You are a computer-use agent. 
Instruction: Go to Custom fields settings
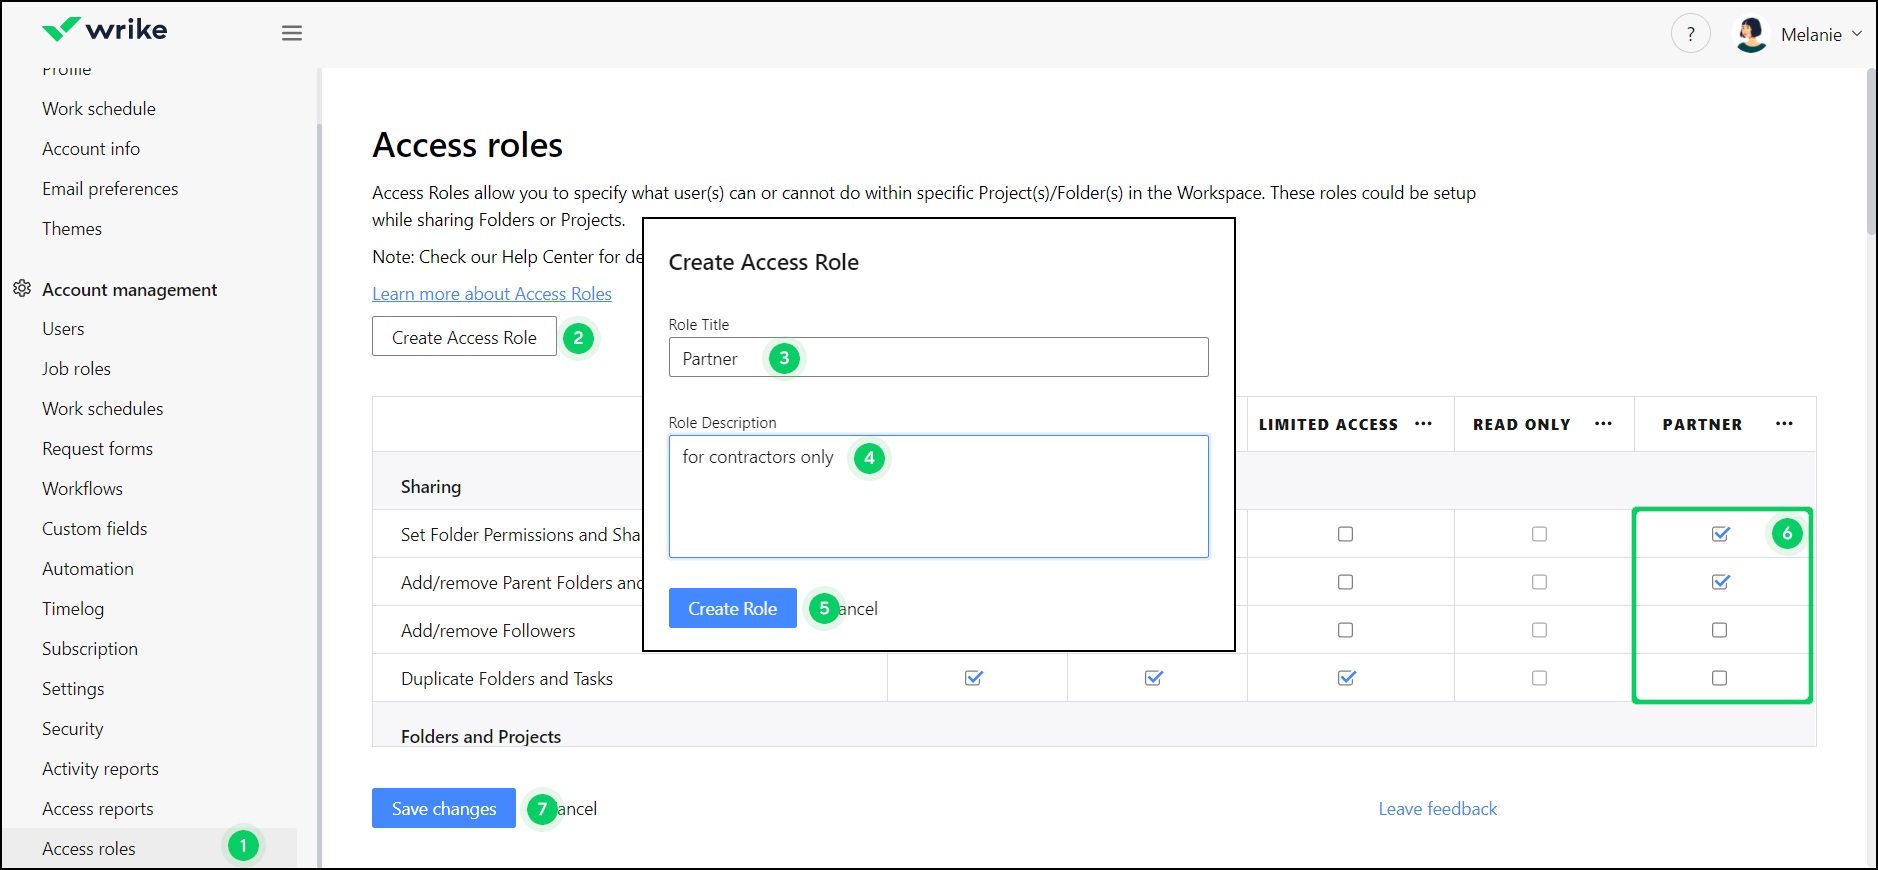pyautogui.click(x=95, y=529)
